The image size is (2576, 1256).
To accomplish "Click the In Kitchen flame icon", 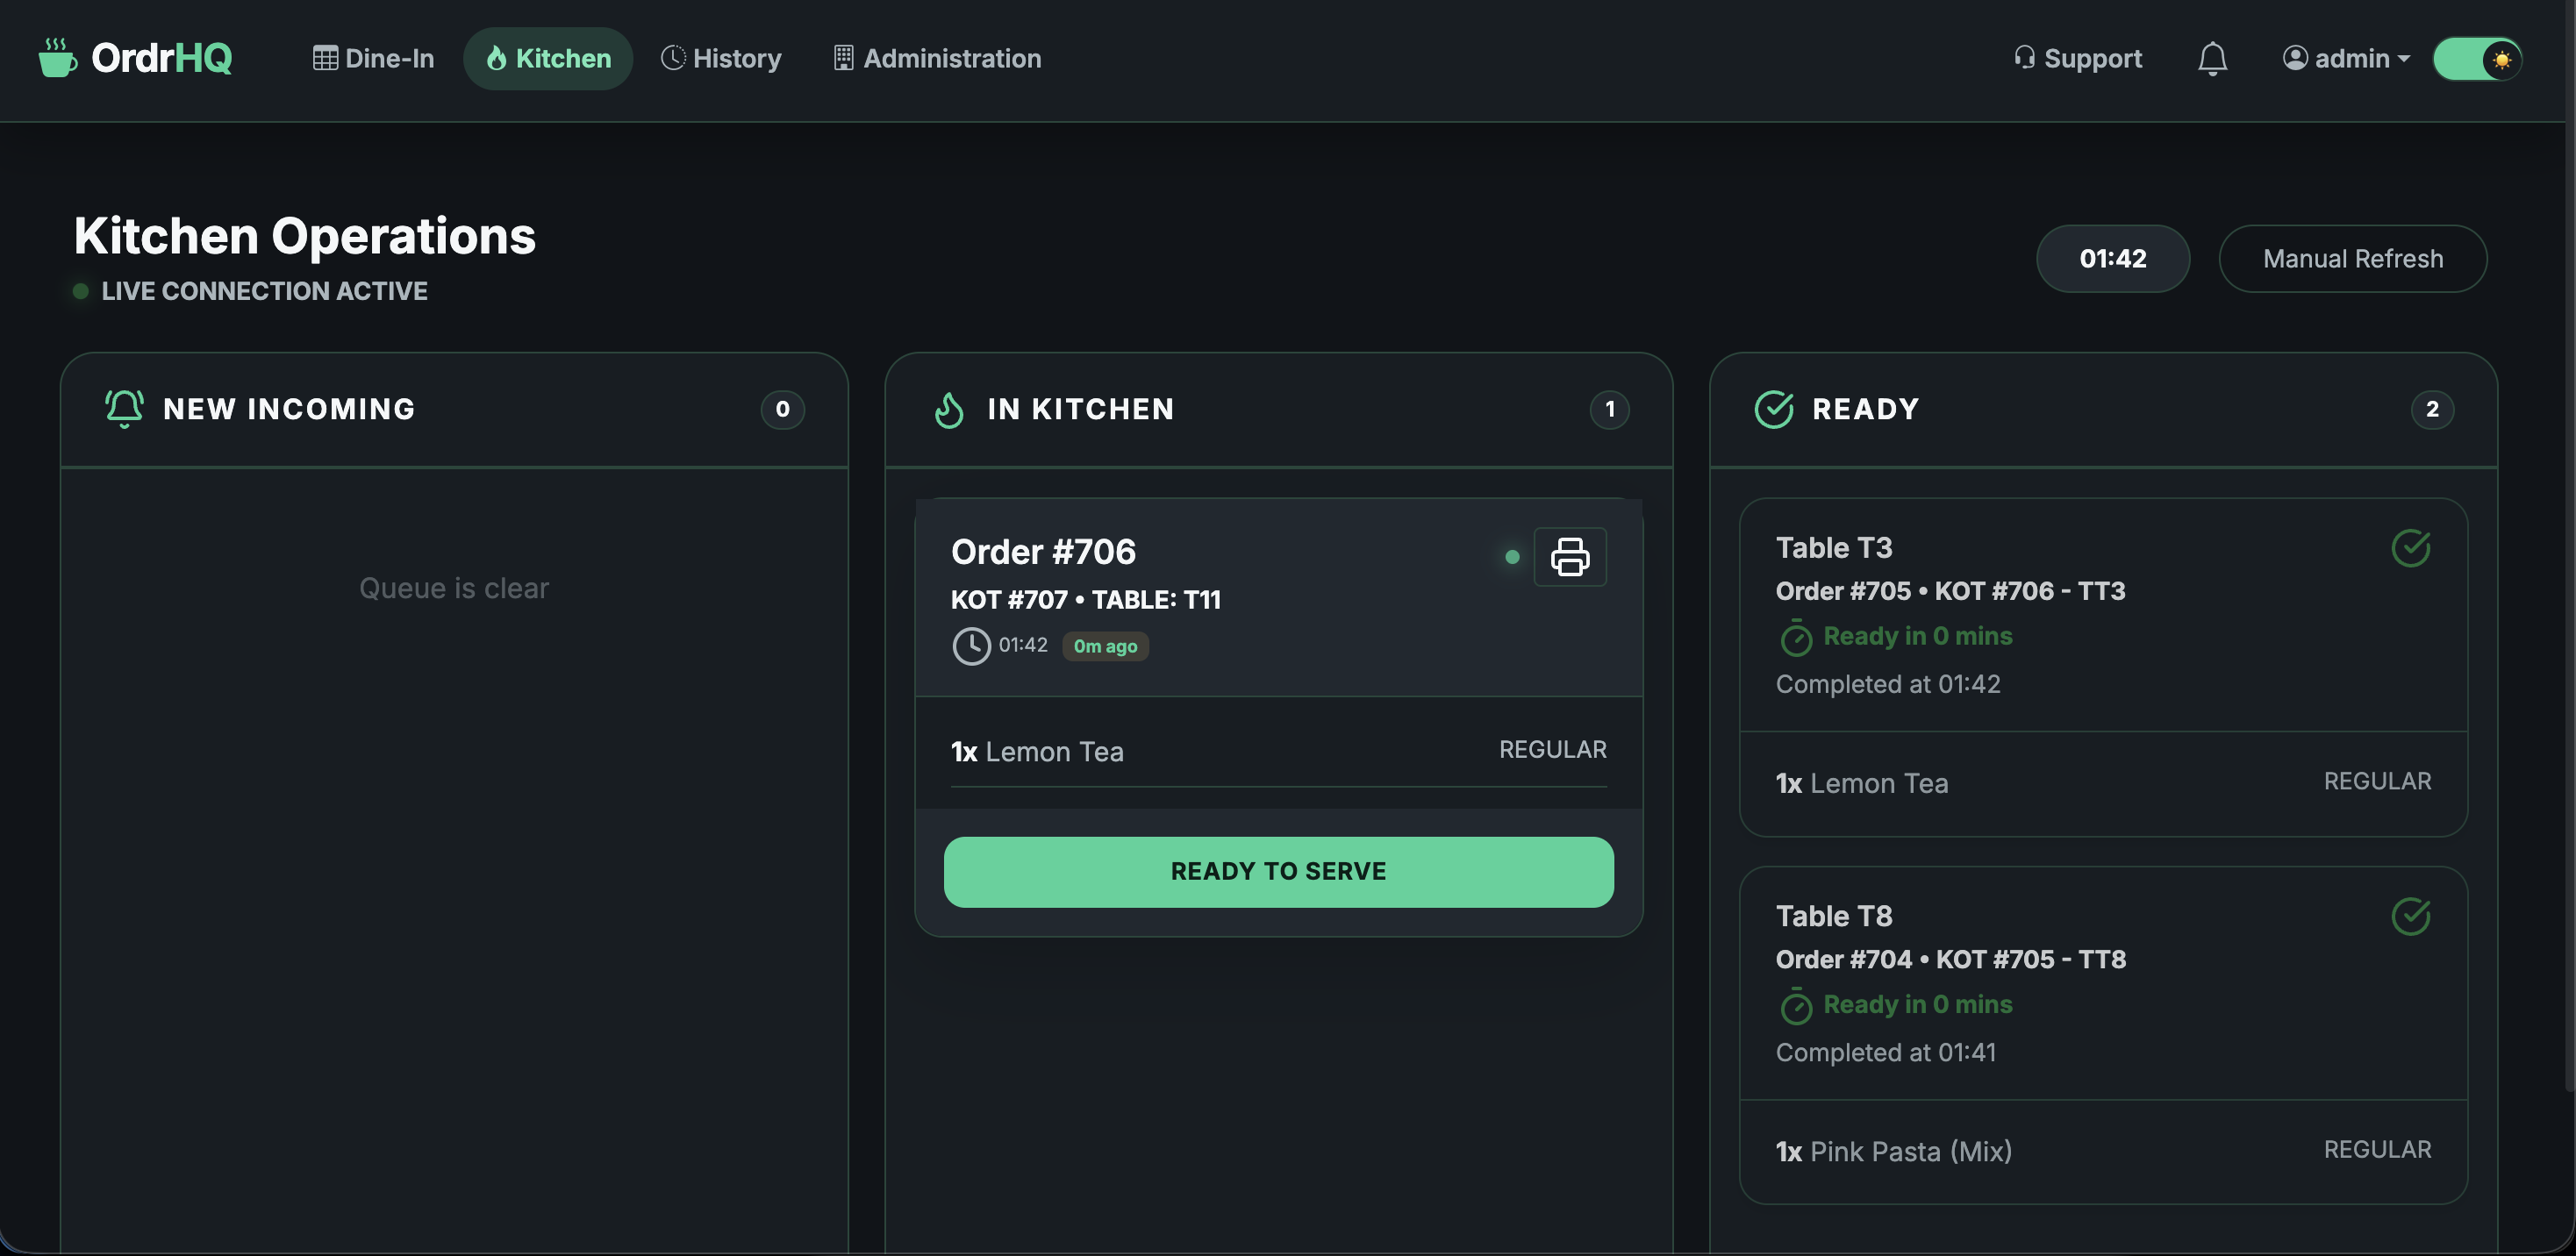I will point(949,409).
